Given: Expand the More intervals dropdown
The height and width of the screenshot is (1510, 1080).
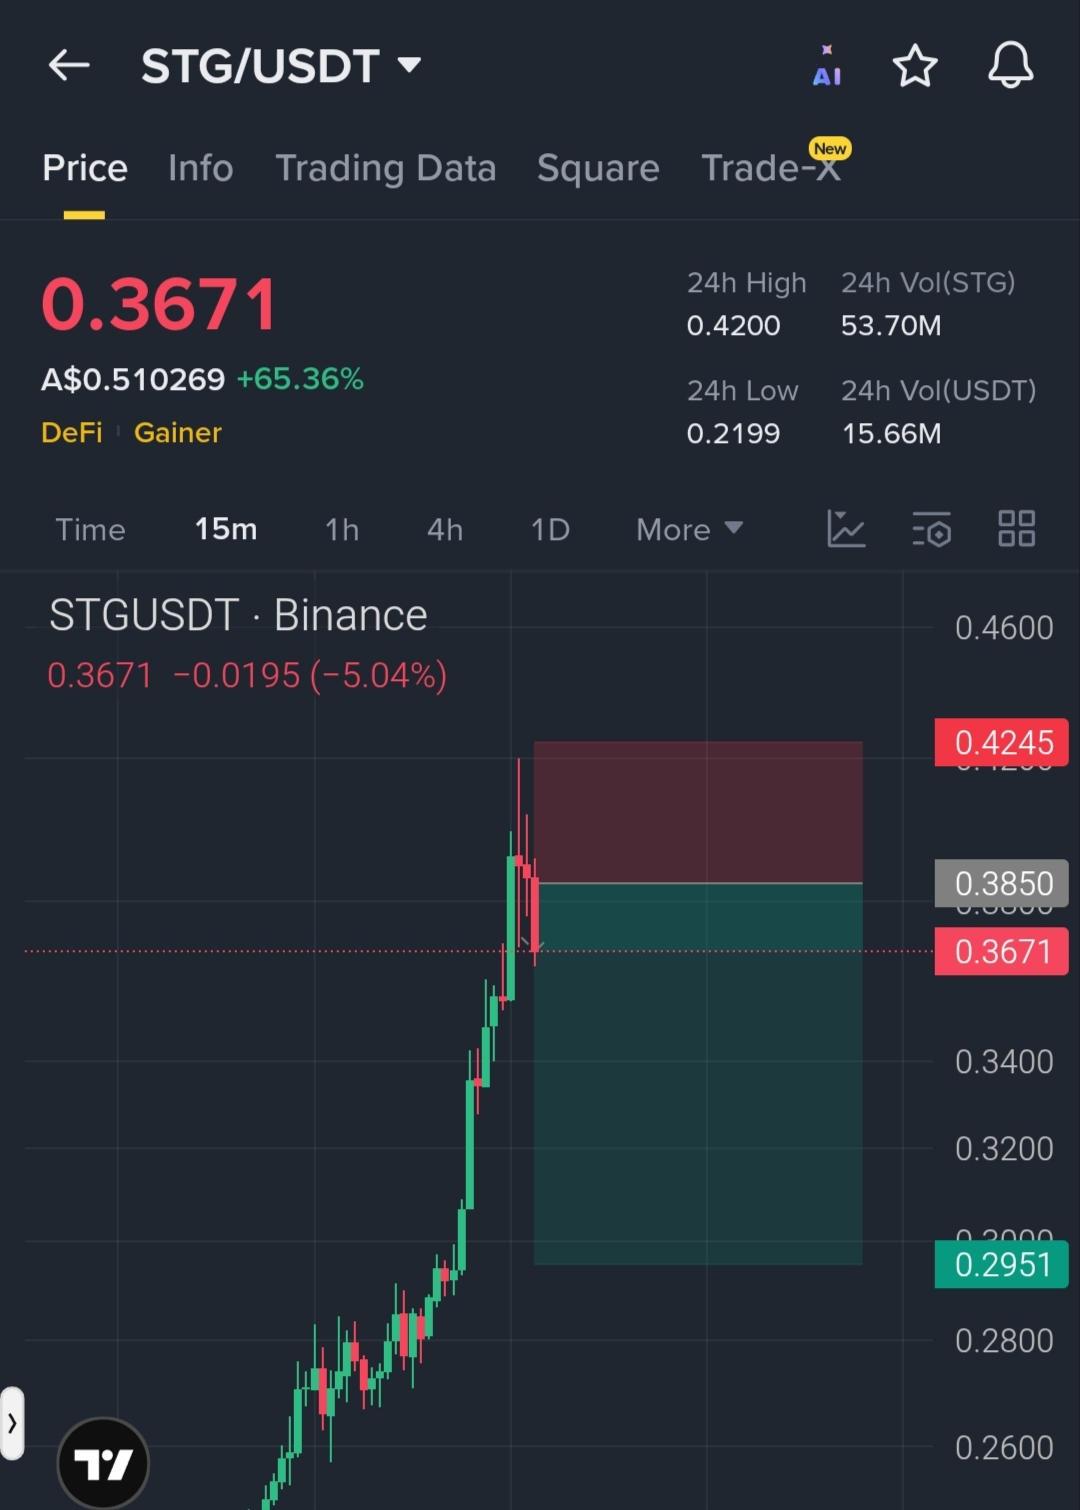Looking at the screenshot, I should pyautogui.click(x=689, y=529).
